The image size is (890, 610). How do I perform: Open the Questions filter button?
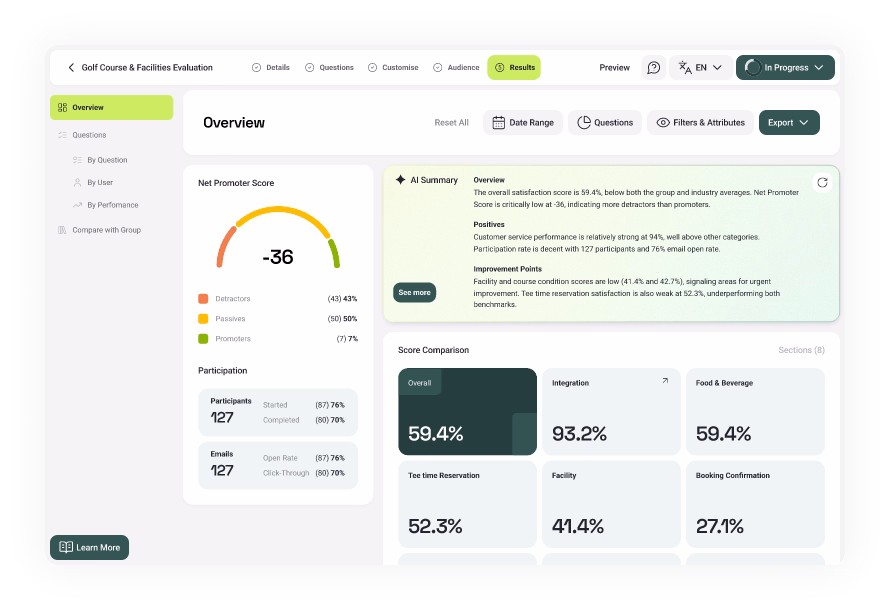pos(605,123)
